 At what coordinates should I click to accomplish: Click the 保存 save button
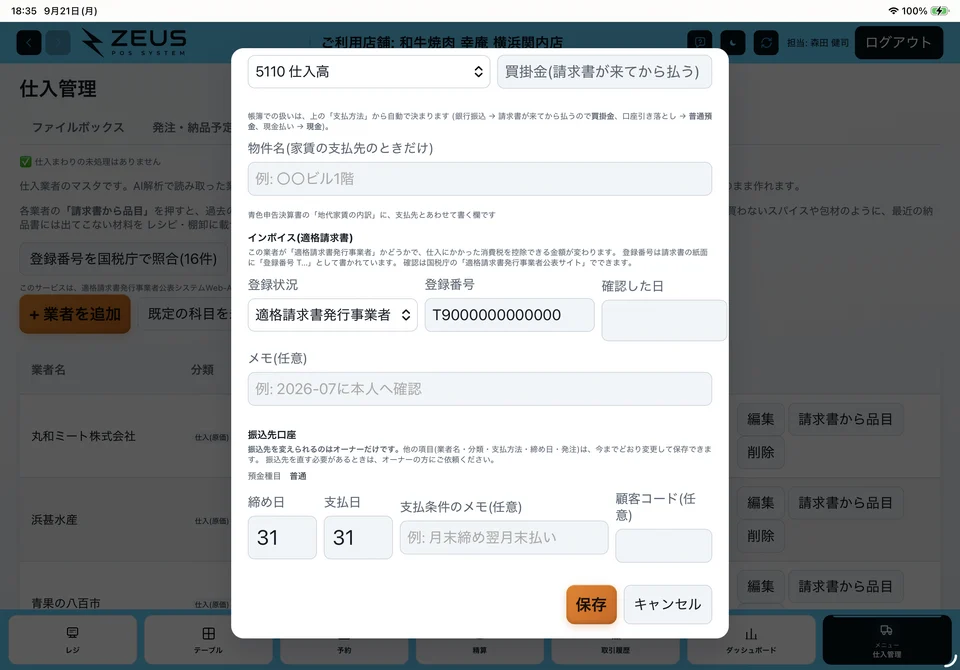pos(591,604)
